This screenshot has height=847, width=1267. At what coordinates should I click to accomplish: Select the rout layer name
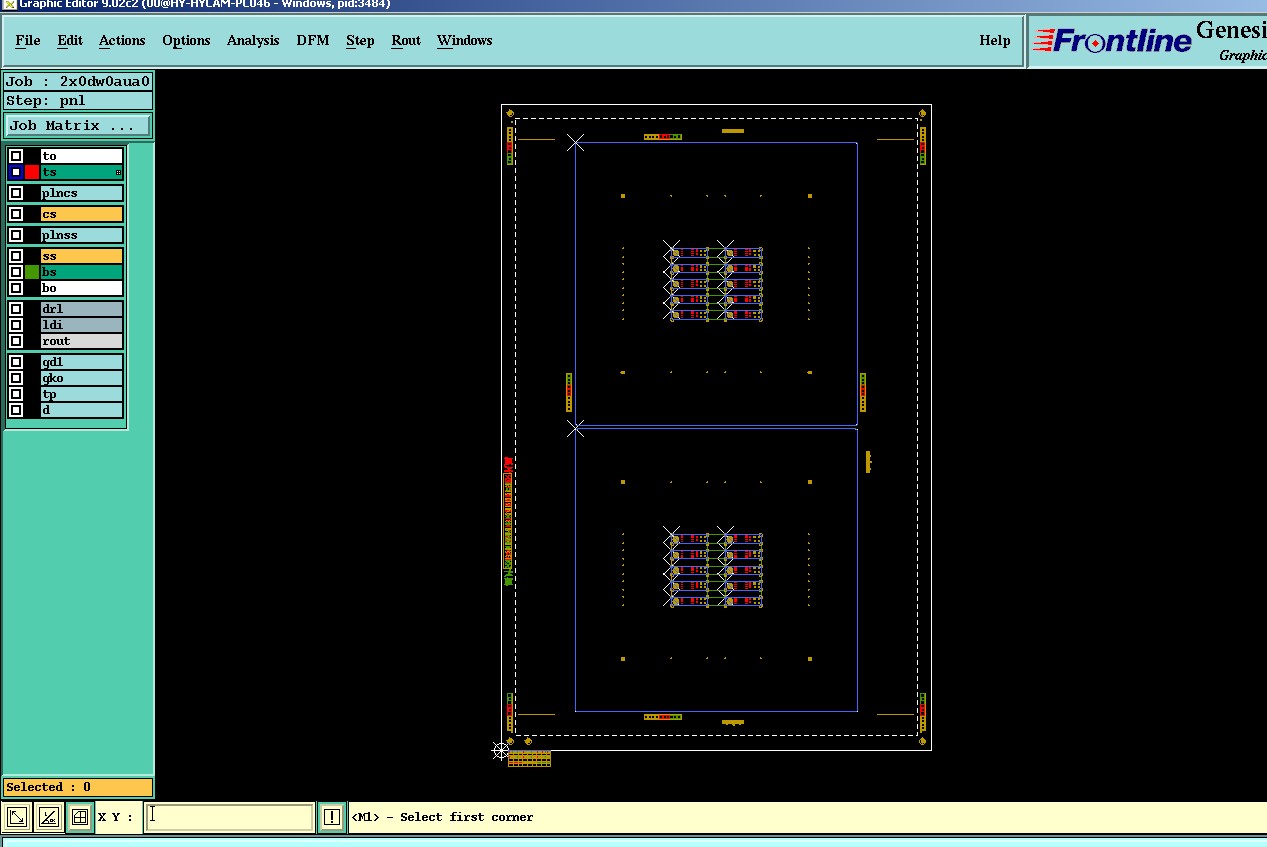pyautogui.click(x=81, y=341)
